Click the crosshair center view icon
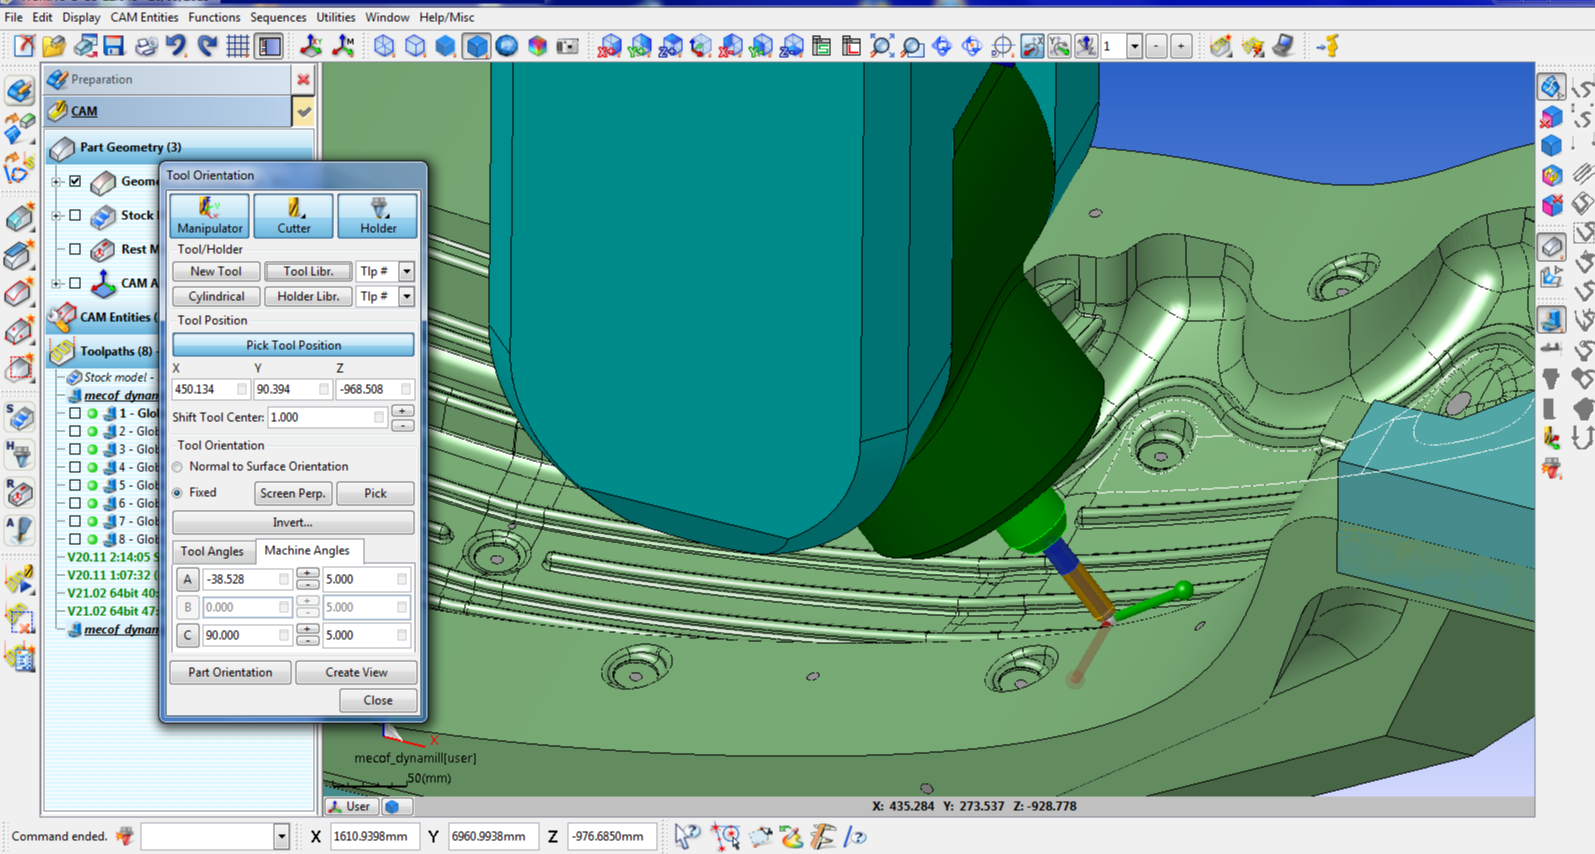1595x854 pixels. pos(1002,46)
